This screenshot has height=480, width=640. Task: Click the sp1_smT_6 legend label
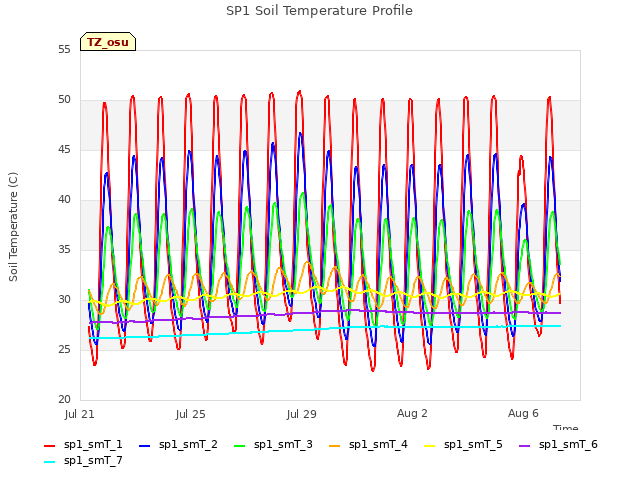tap(568, 445)
